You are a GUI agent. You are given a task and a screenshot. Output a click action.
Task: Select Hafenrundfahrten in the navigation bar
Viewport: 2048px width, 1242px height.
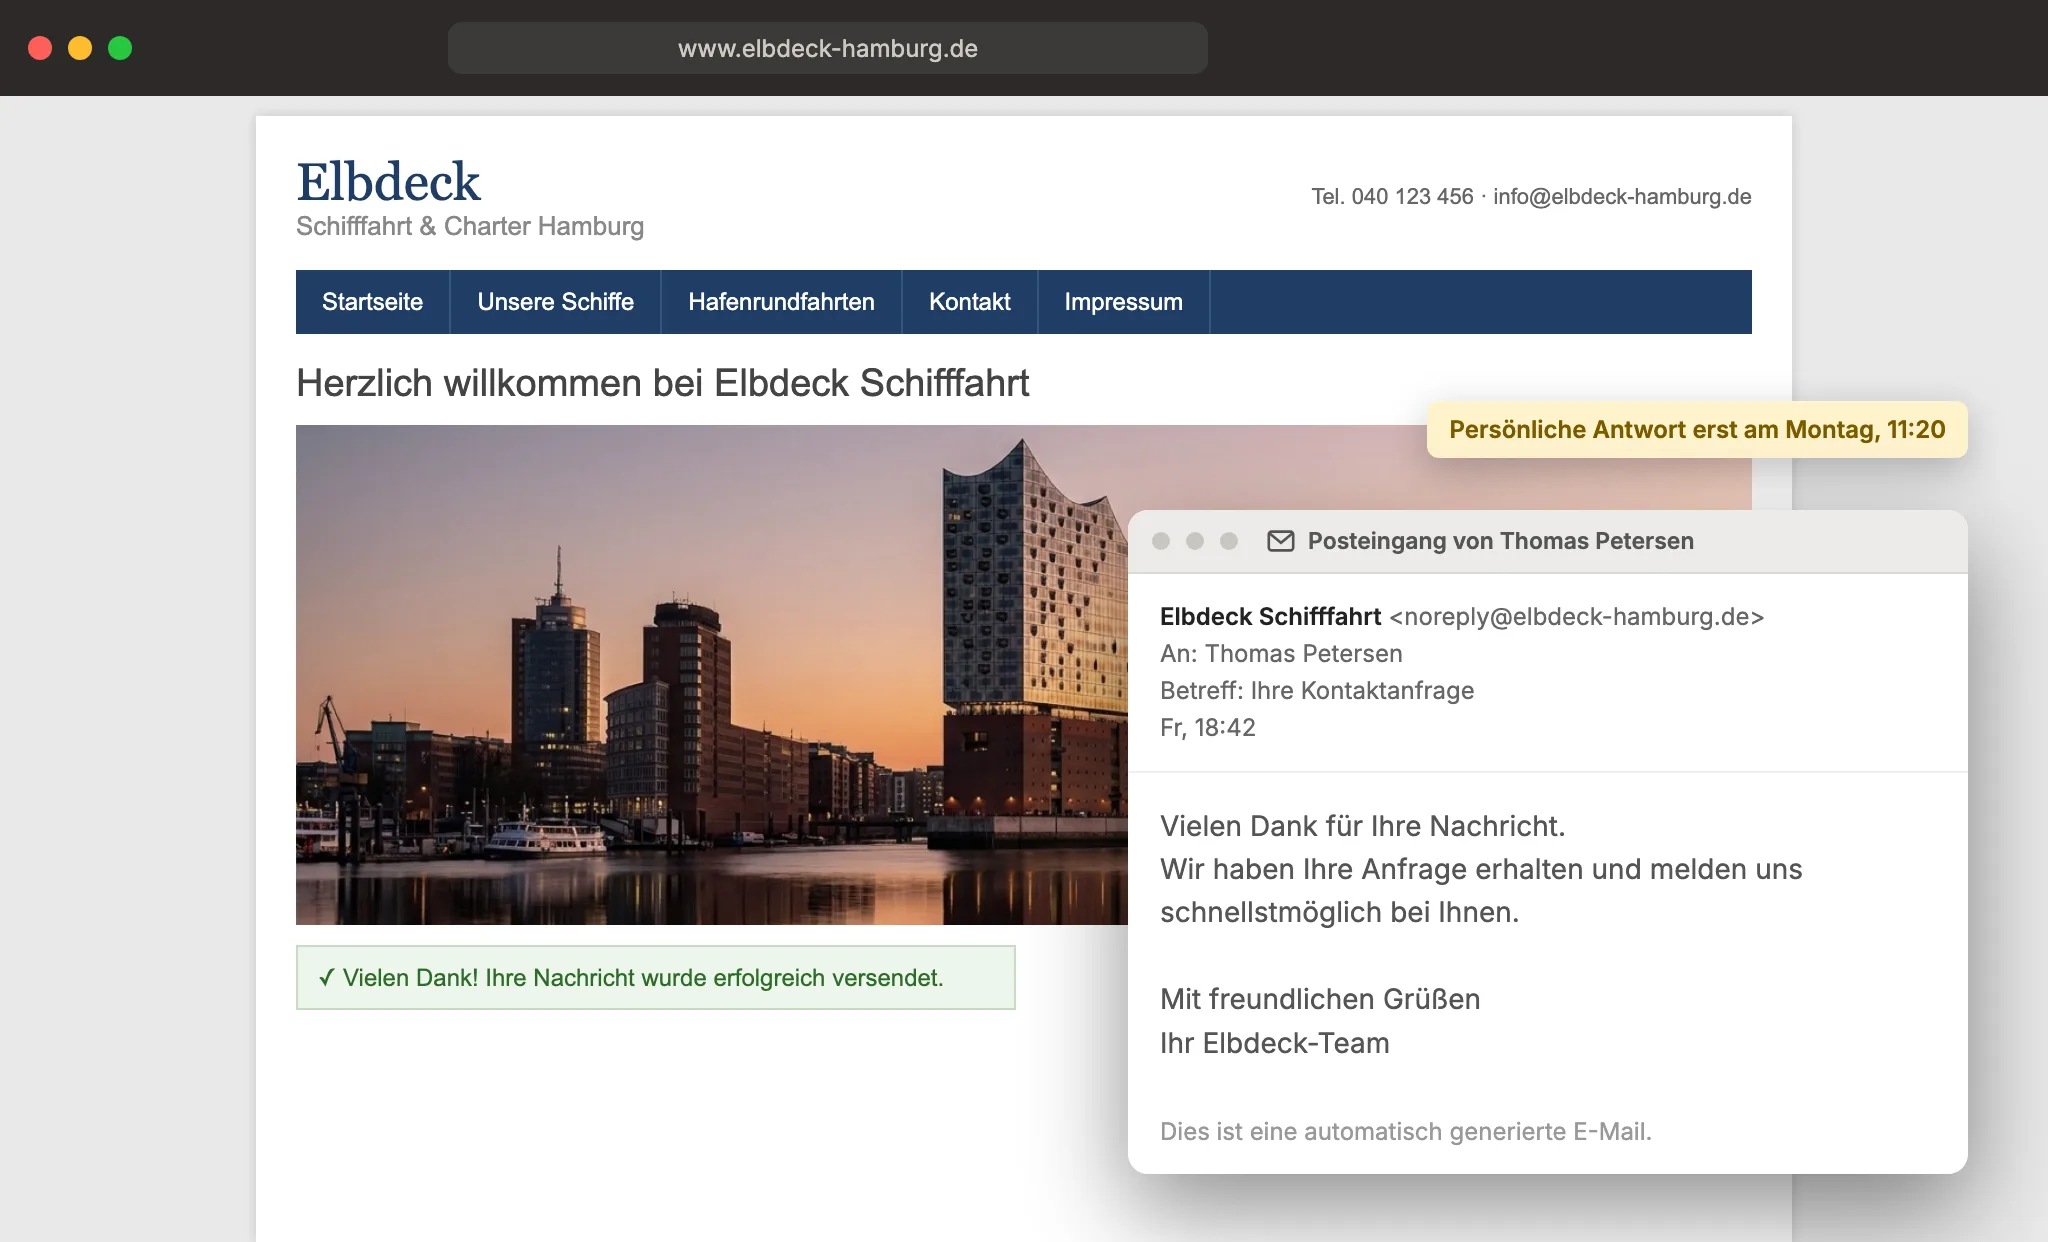(x=781, y=302)
